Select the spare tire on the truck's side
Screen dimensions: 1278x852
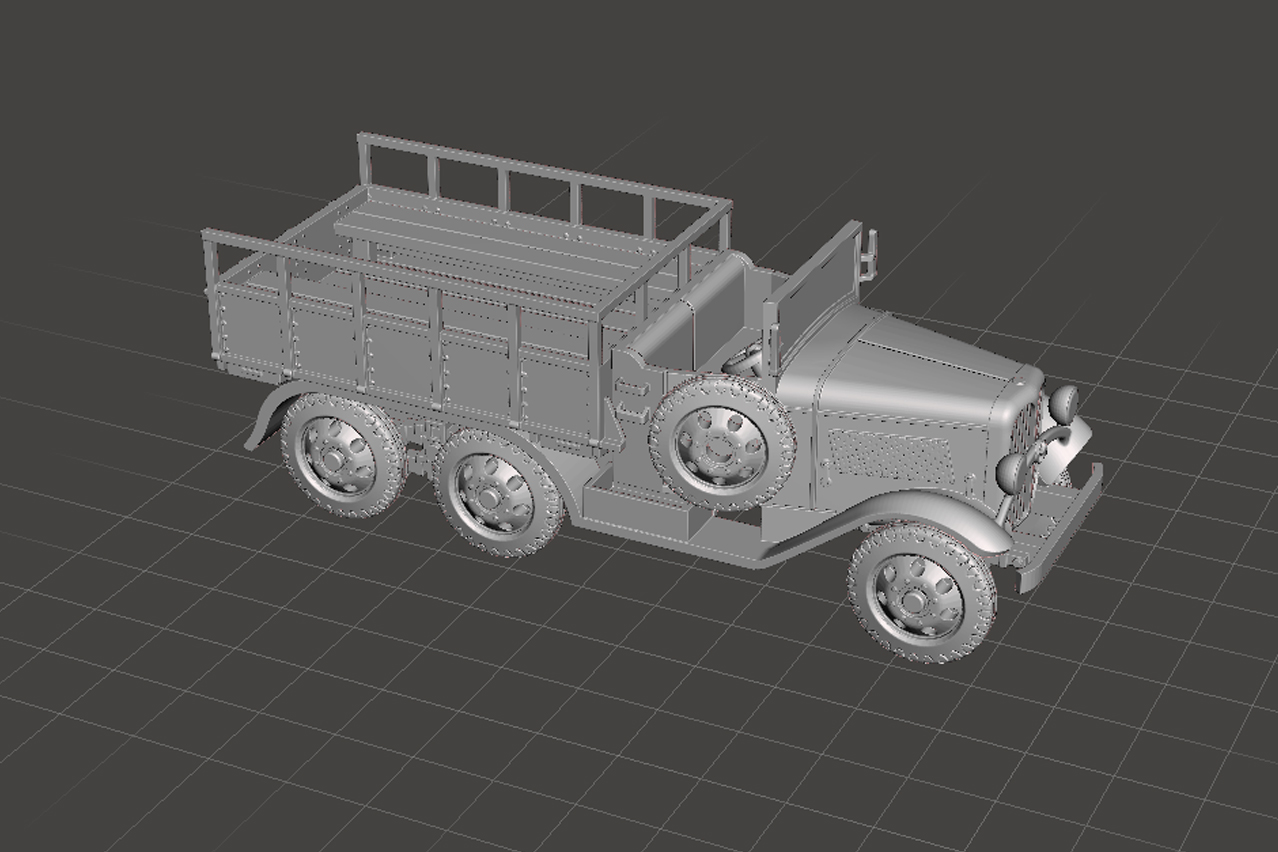(x=722, y=443)
